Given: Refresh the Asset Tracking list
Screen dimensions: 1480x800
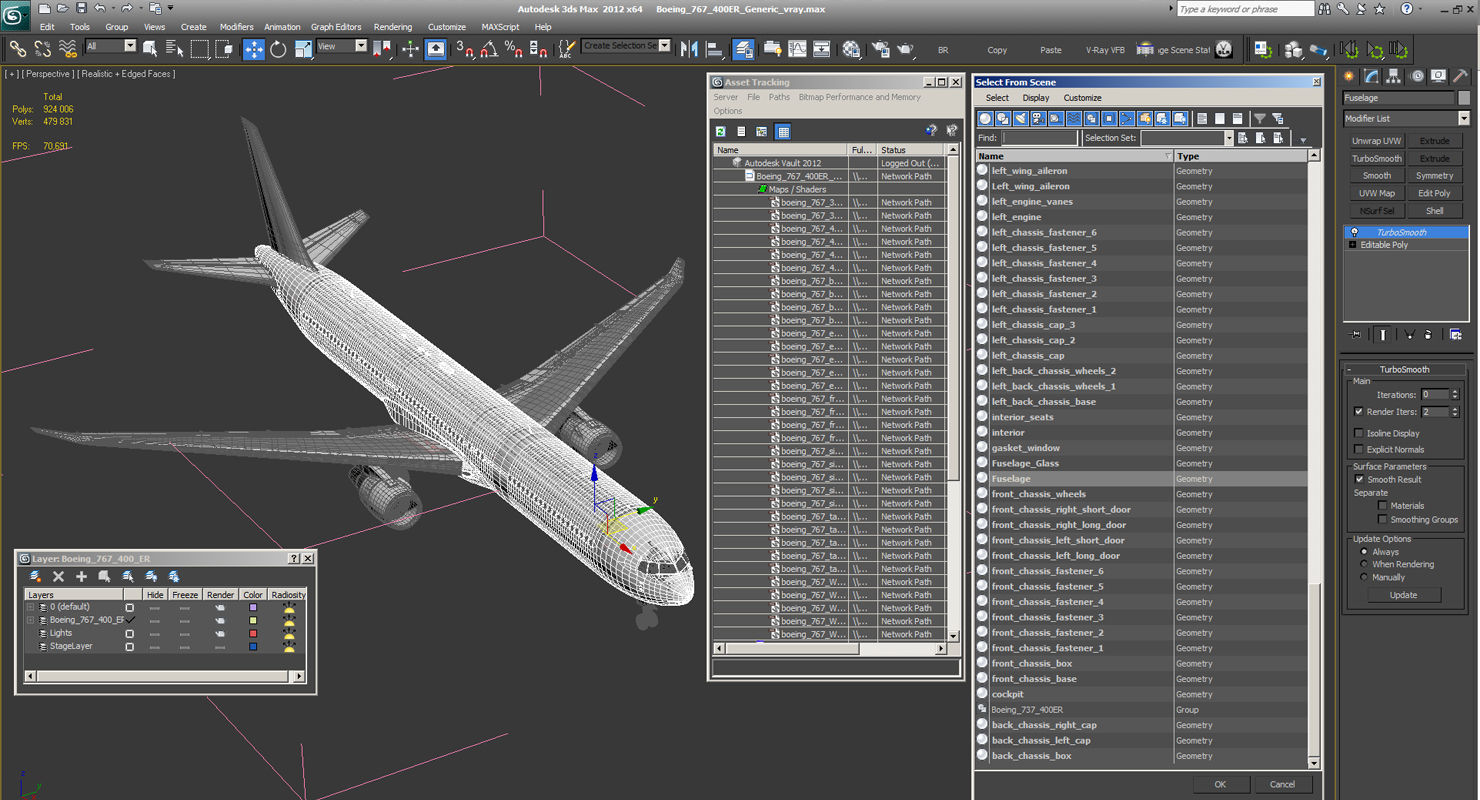Looking at the screenshot, I should [x=720, y=131].
